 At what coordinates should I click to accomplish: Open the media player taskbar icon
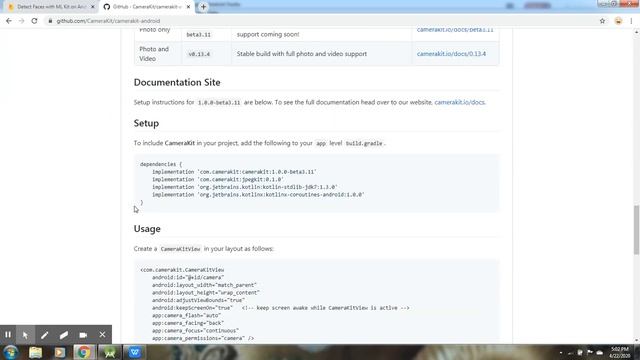point(60,352)
